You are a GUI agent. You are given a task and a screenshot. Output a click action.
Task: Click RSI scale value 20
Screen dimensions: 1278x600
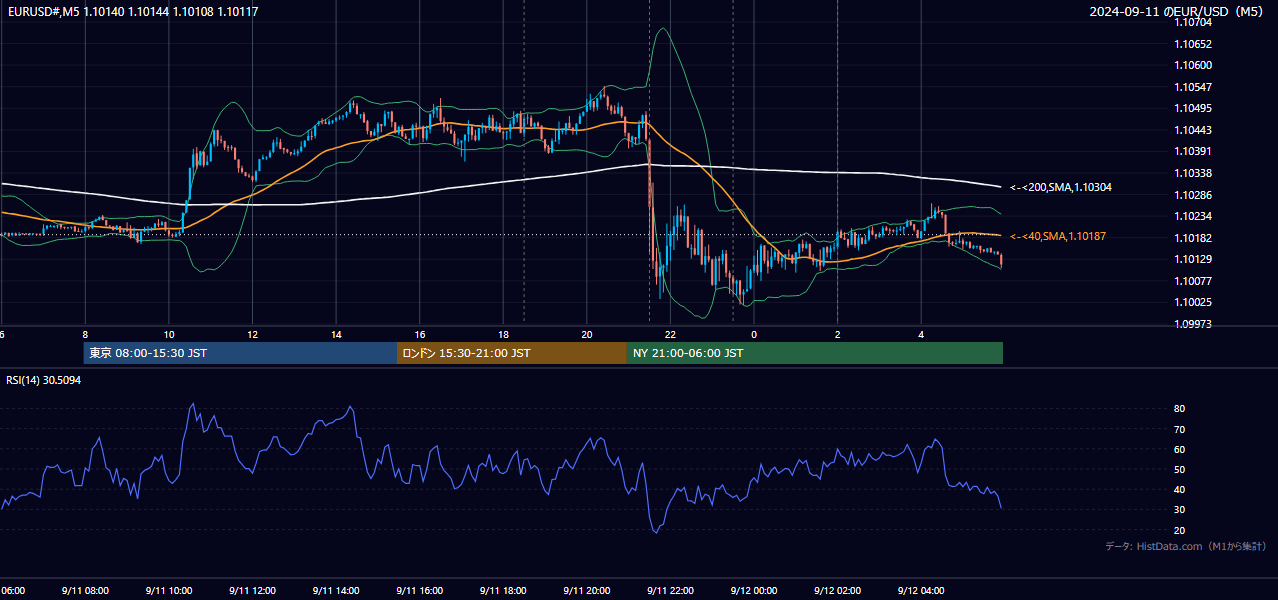[1180, 530]
